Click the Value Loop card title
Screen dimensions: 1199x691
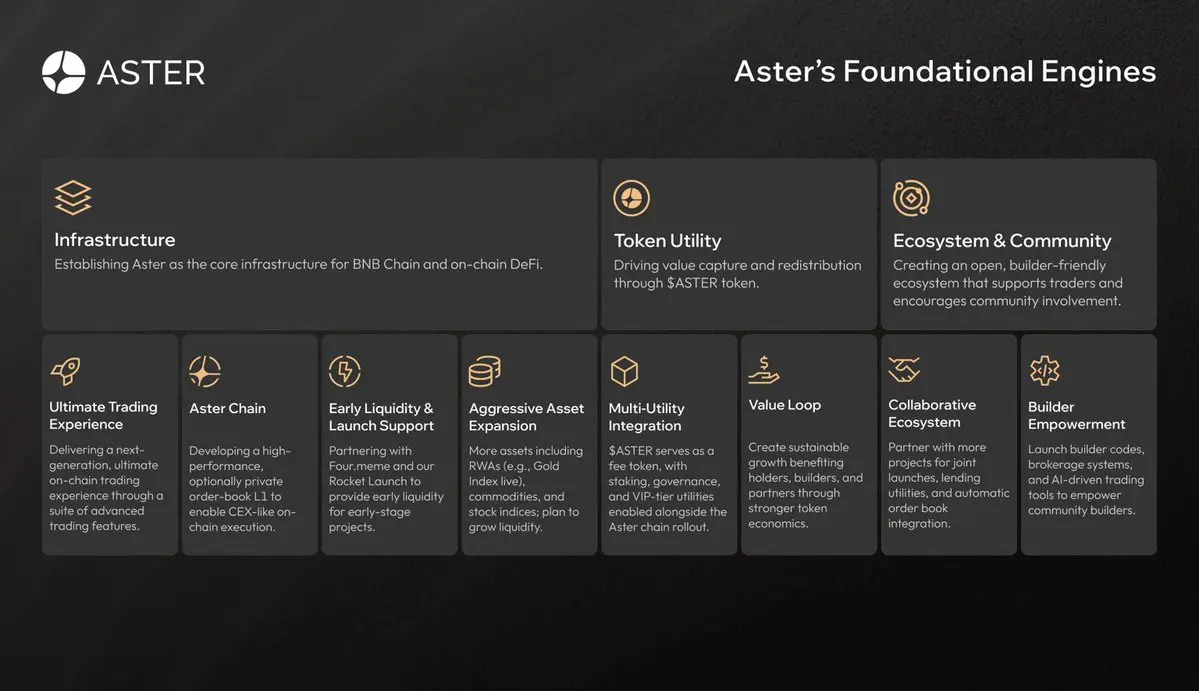coord(785,405)
